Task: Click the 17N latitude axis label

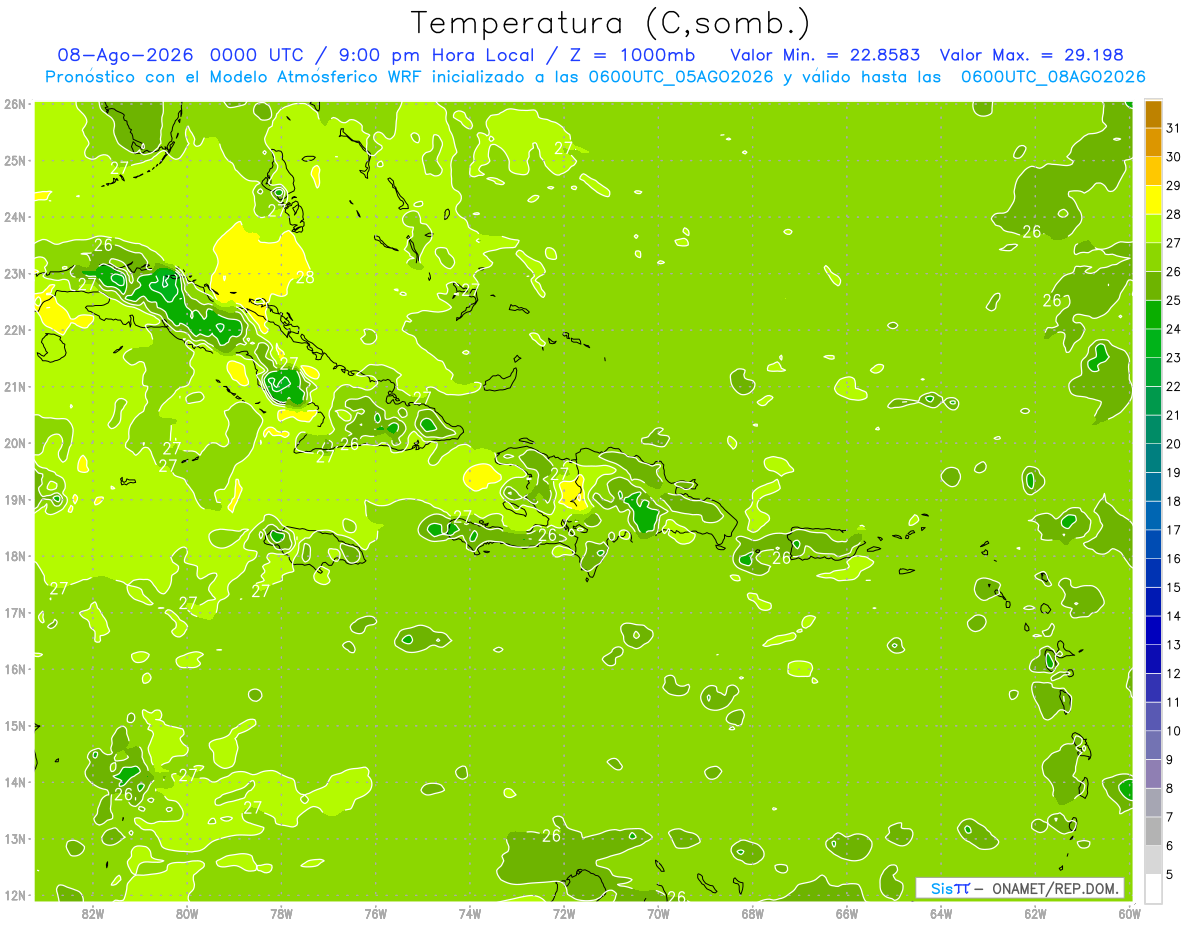Action: click(x=16, y=613)
